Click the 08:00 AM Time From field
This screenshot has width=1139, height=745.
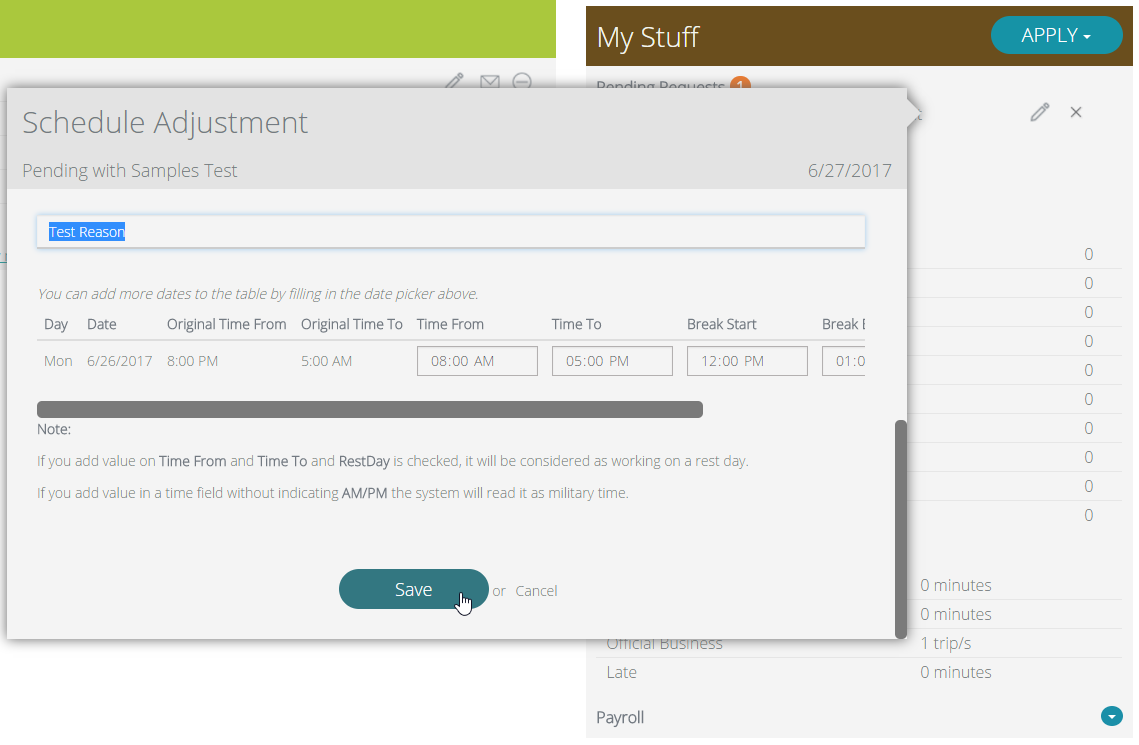click(477, 361)
